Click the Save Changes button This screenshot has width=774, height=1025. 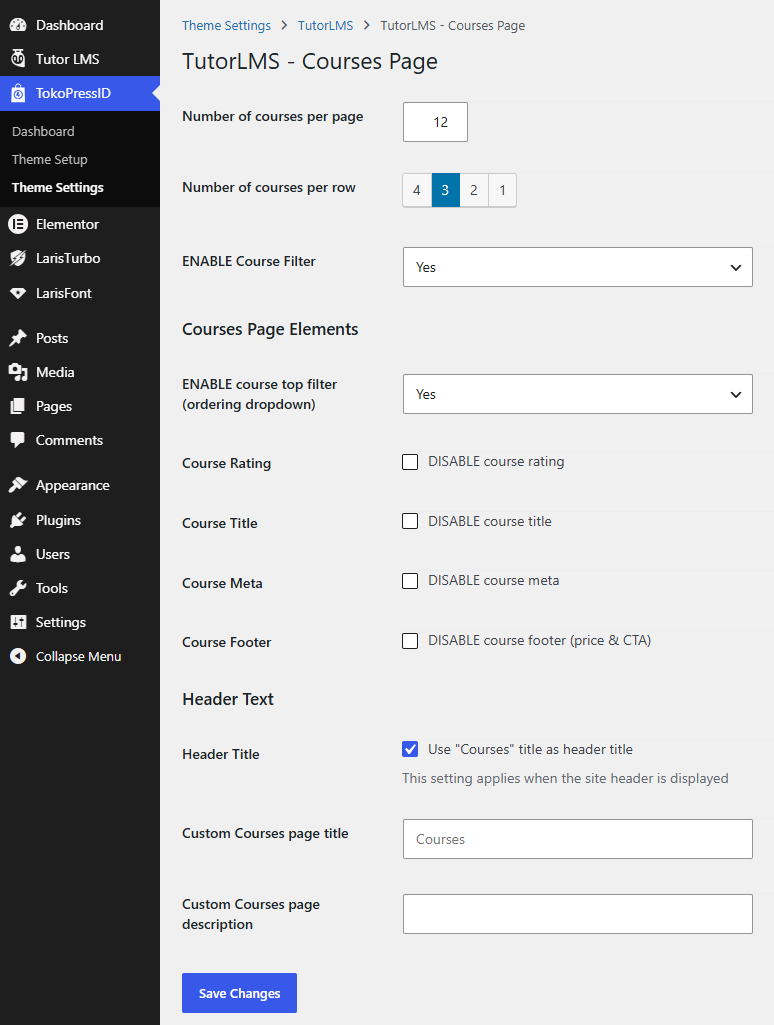[x=239, y=993]
